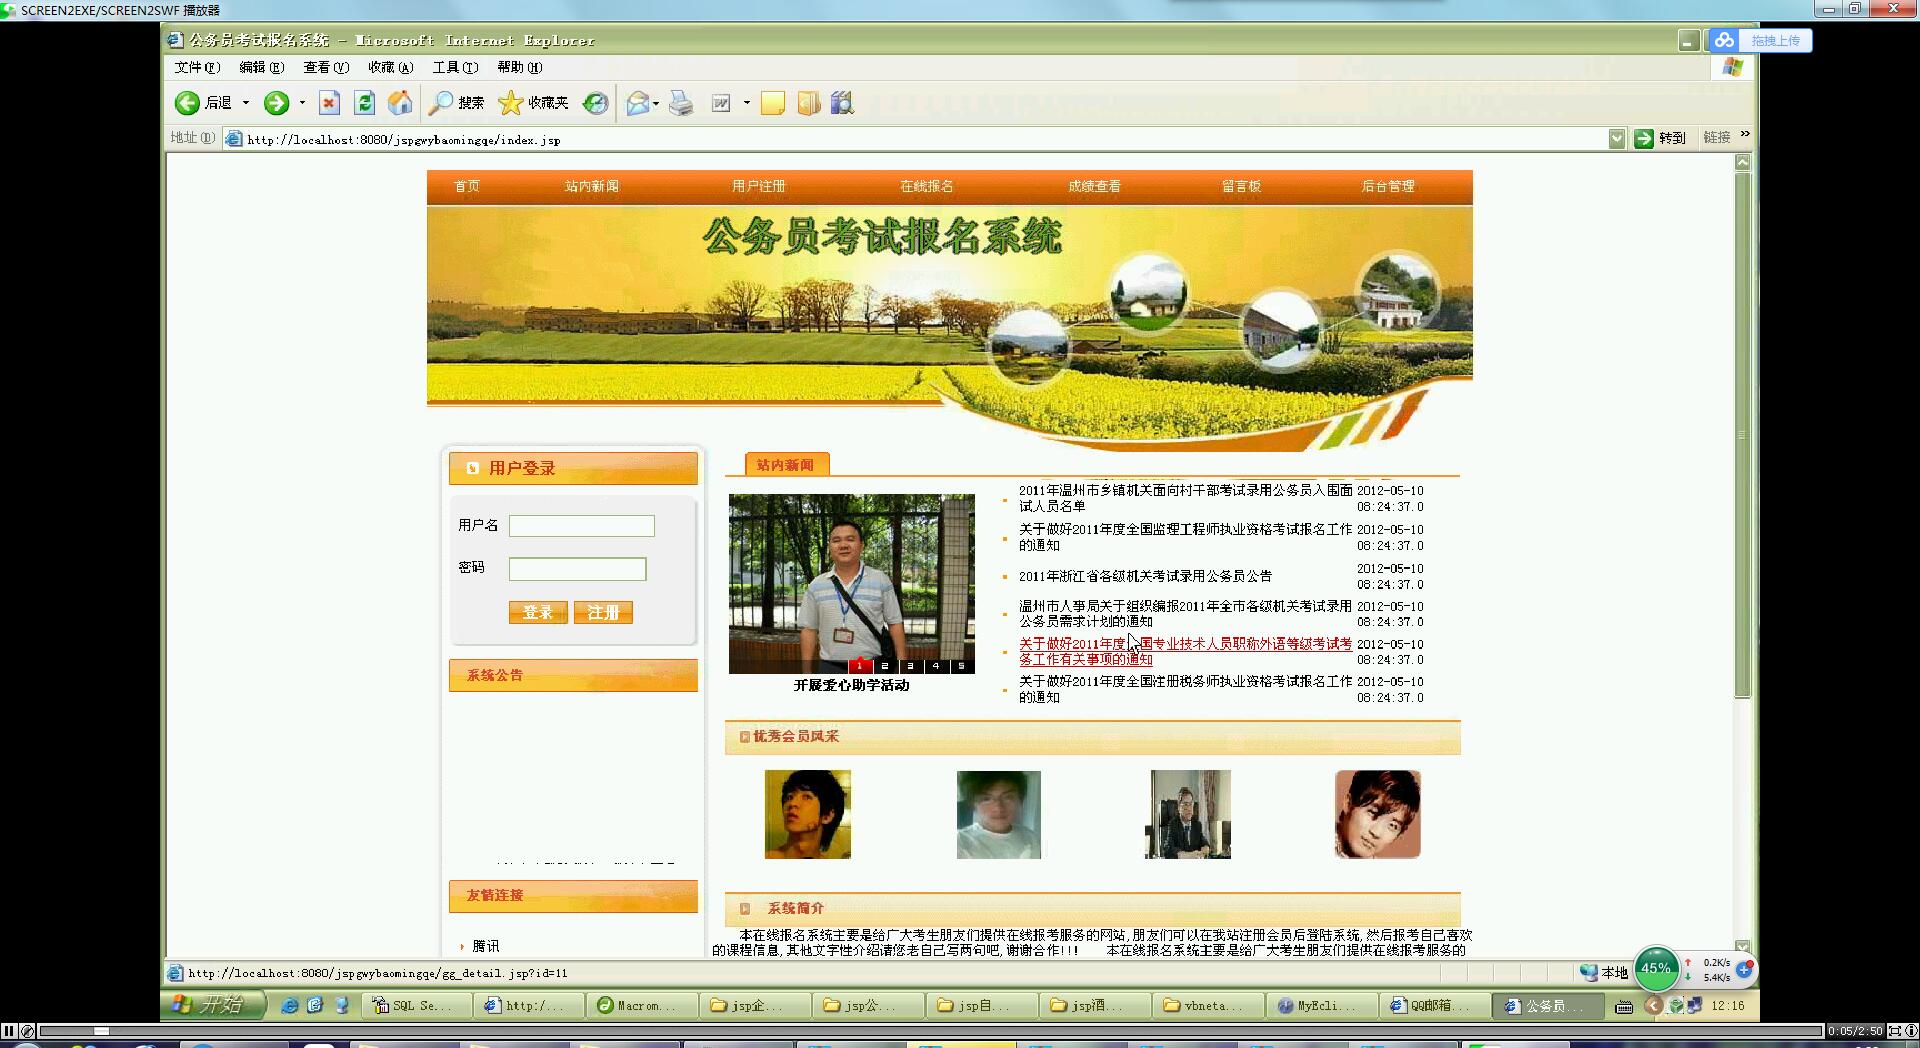Image resolution: width=1920 pixels, height=1048 pixels.
Task: Open the 帮助(H) menu
Action: [520, 67]
